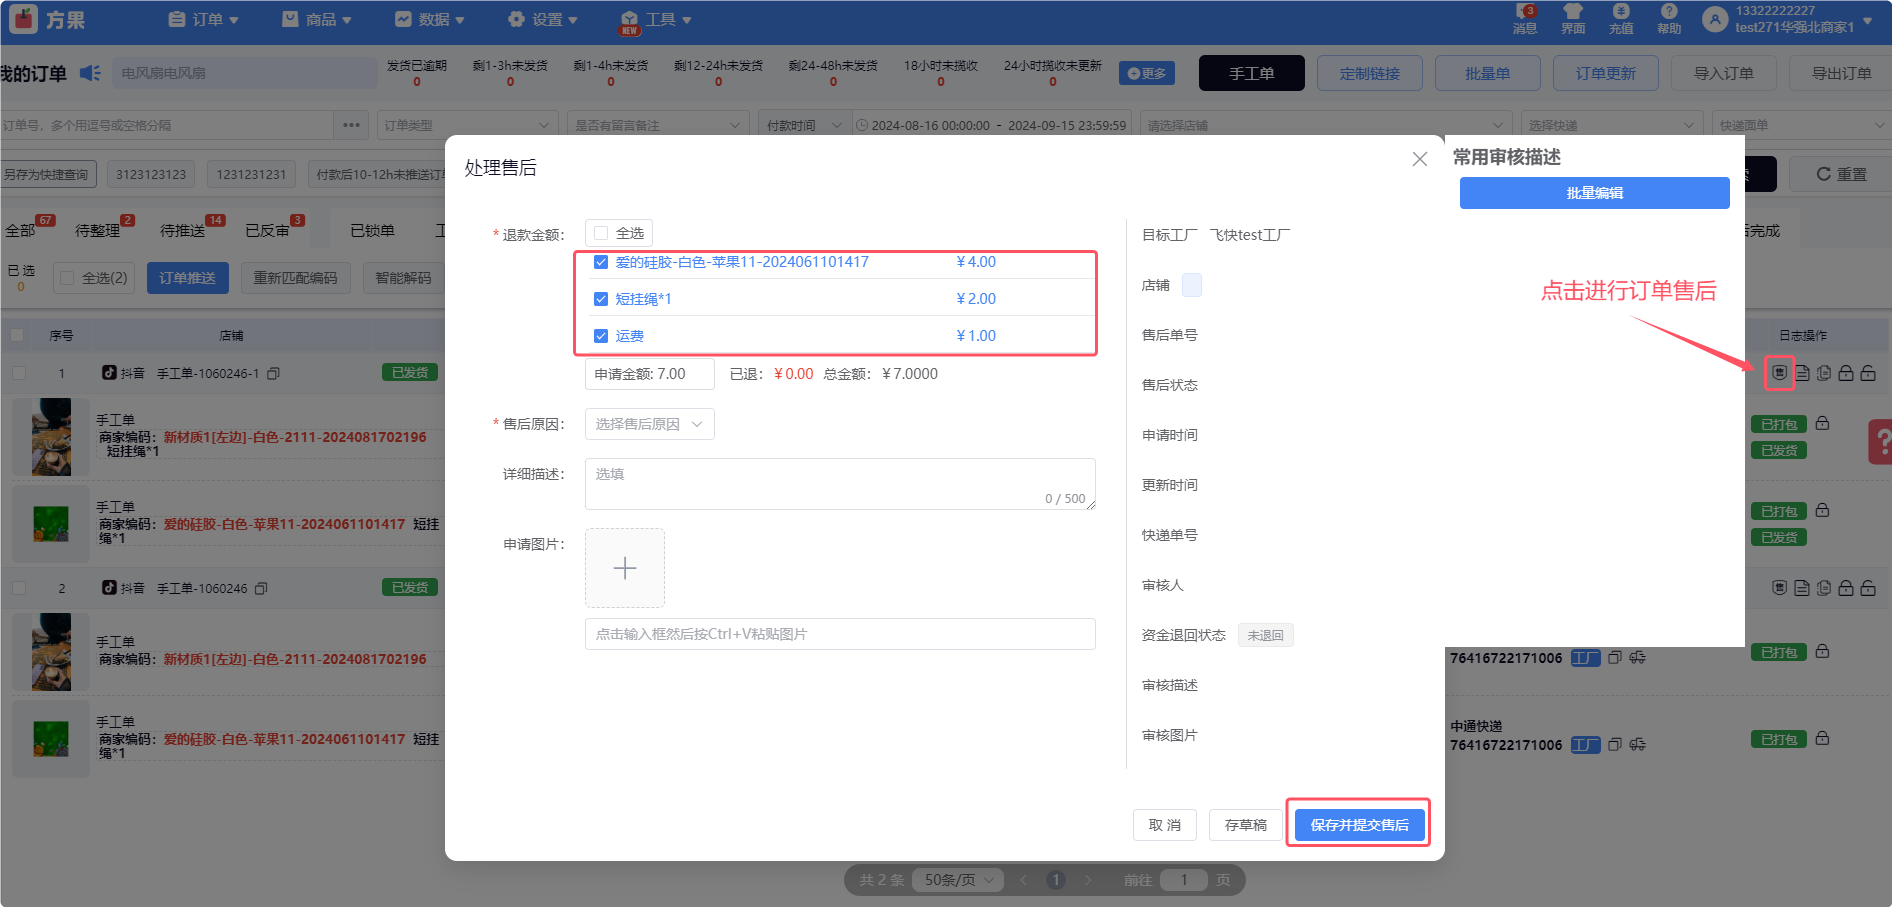This screenshot has width=1892, height=907.
Task: Copy order number 手工单-1060246-1 via copy icon
Action: pyautogui.click(x=273, y=374)
